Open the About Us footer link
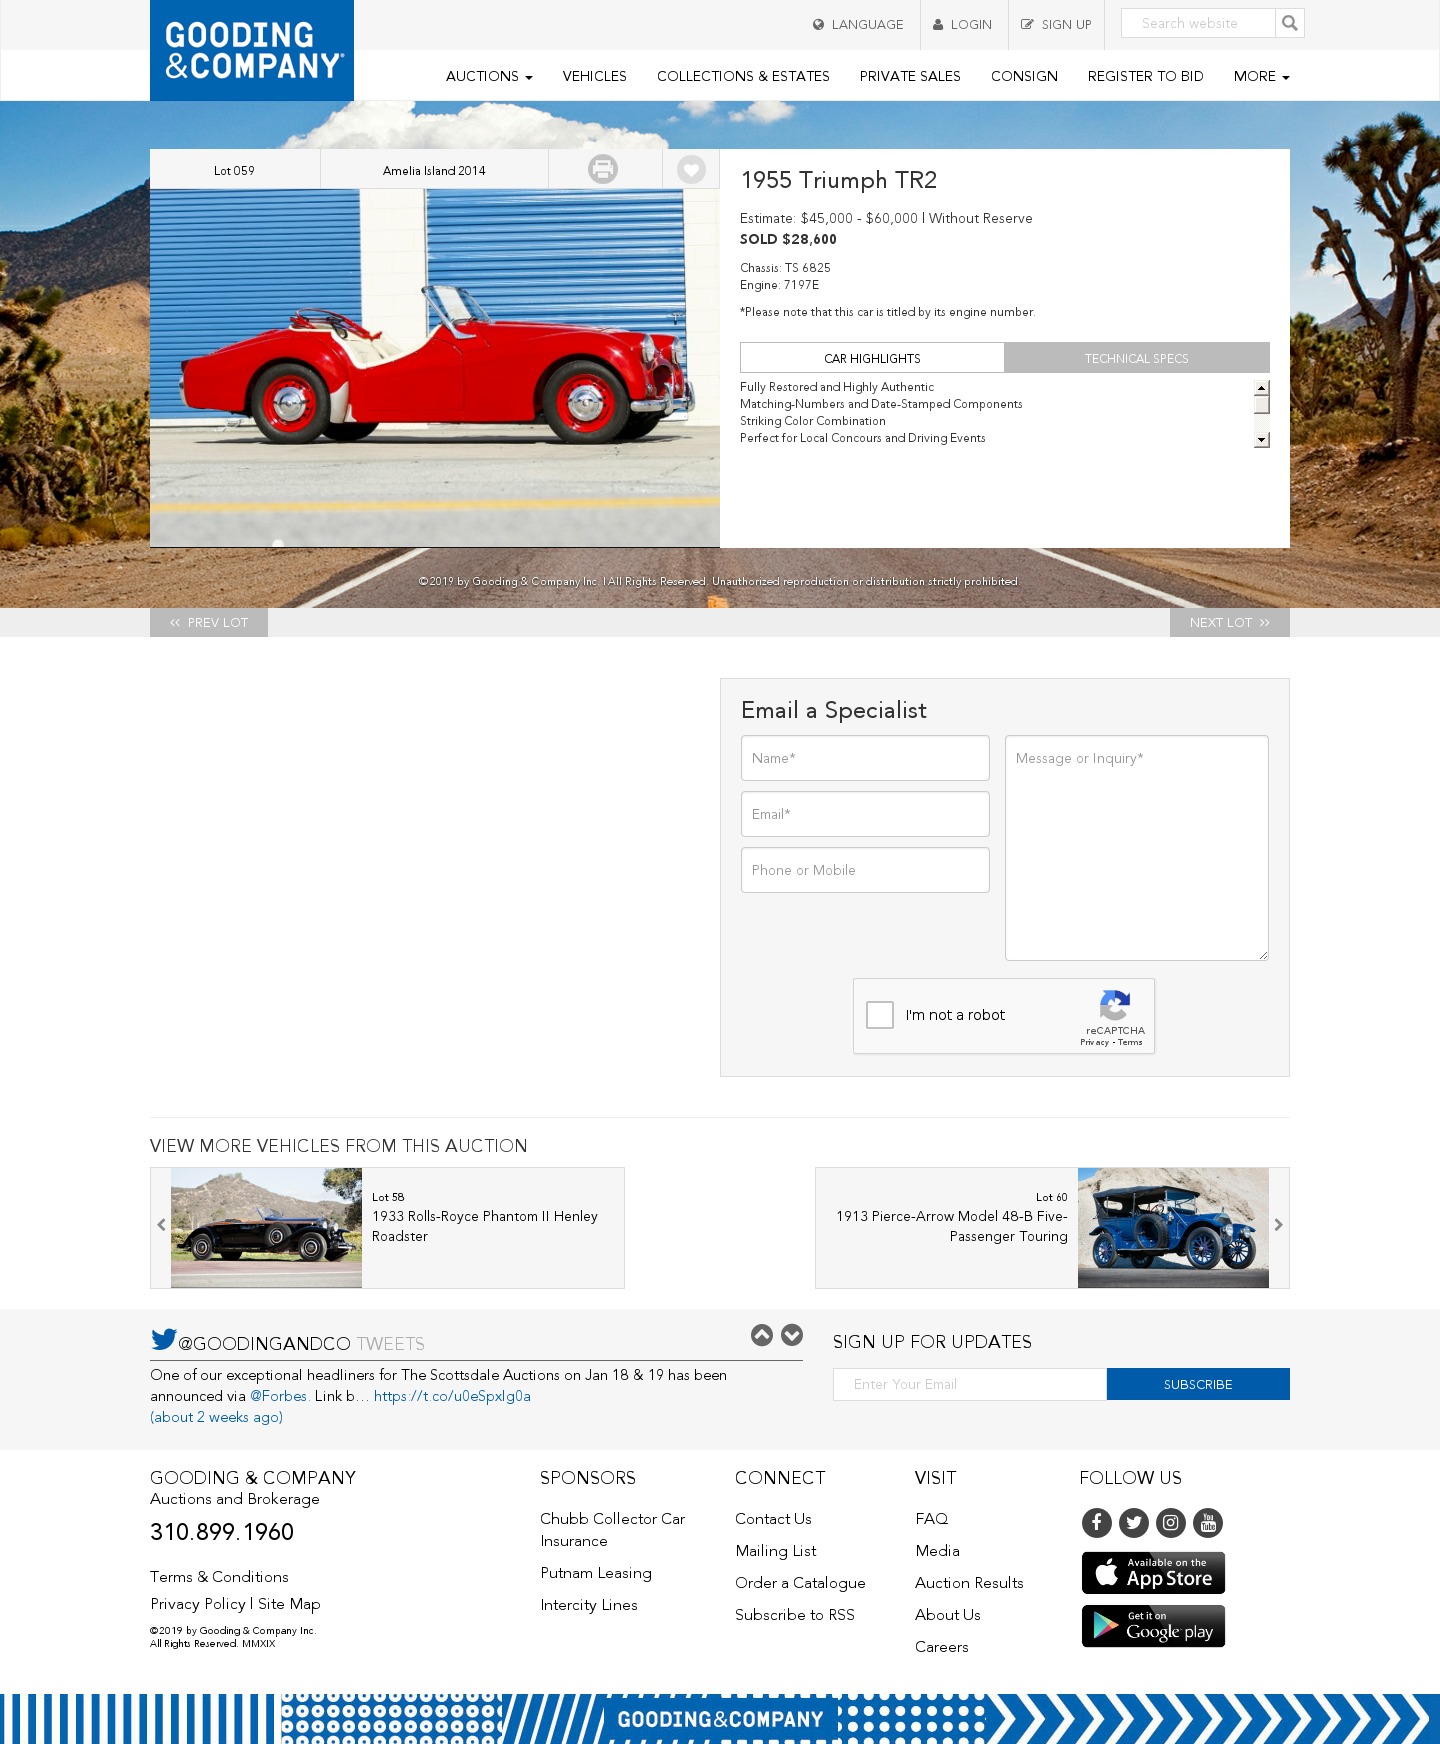Viewport: 1440px width, 1744px height. [948, 1615]
